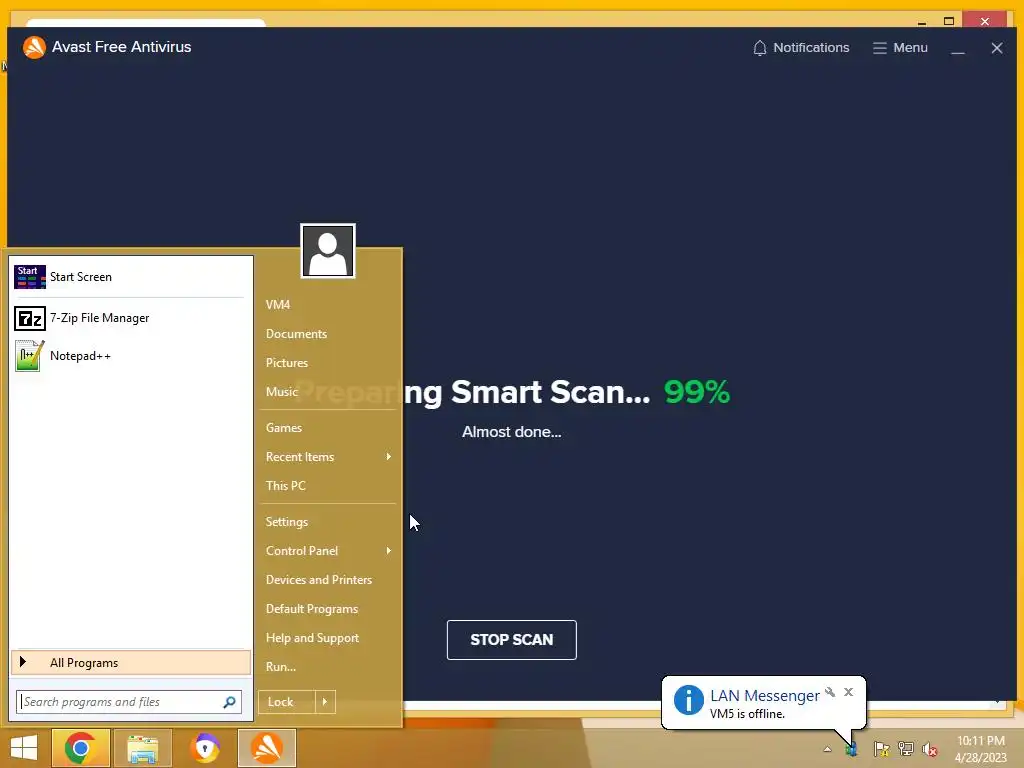Expand the Recent Items submenu
1024x768 pixels.
click(328, 456)
